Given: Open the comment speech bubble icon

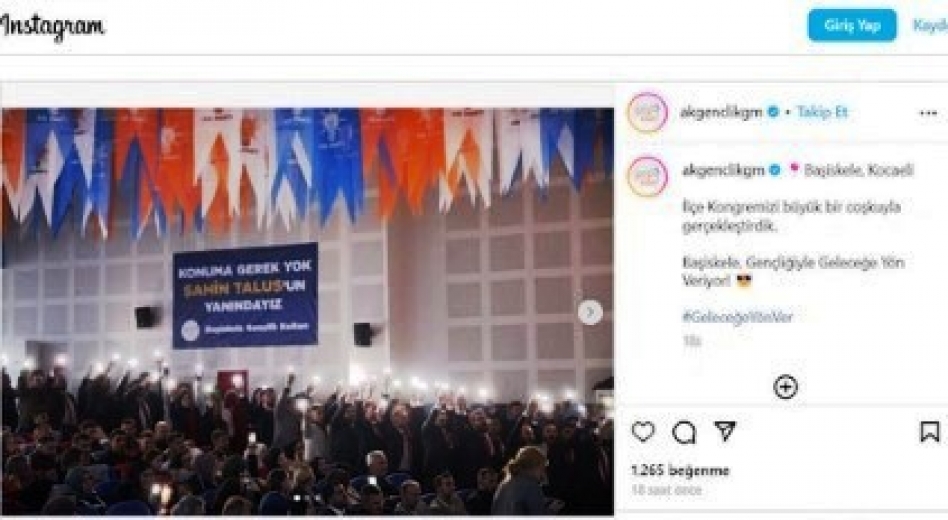Looking at the screenshot, I should (x=684, y=432).
